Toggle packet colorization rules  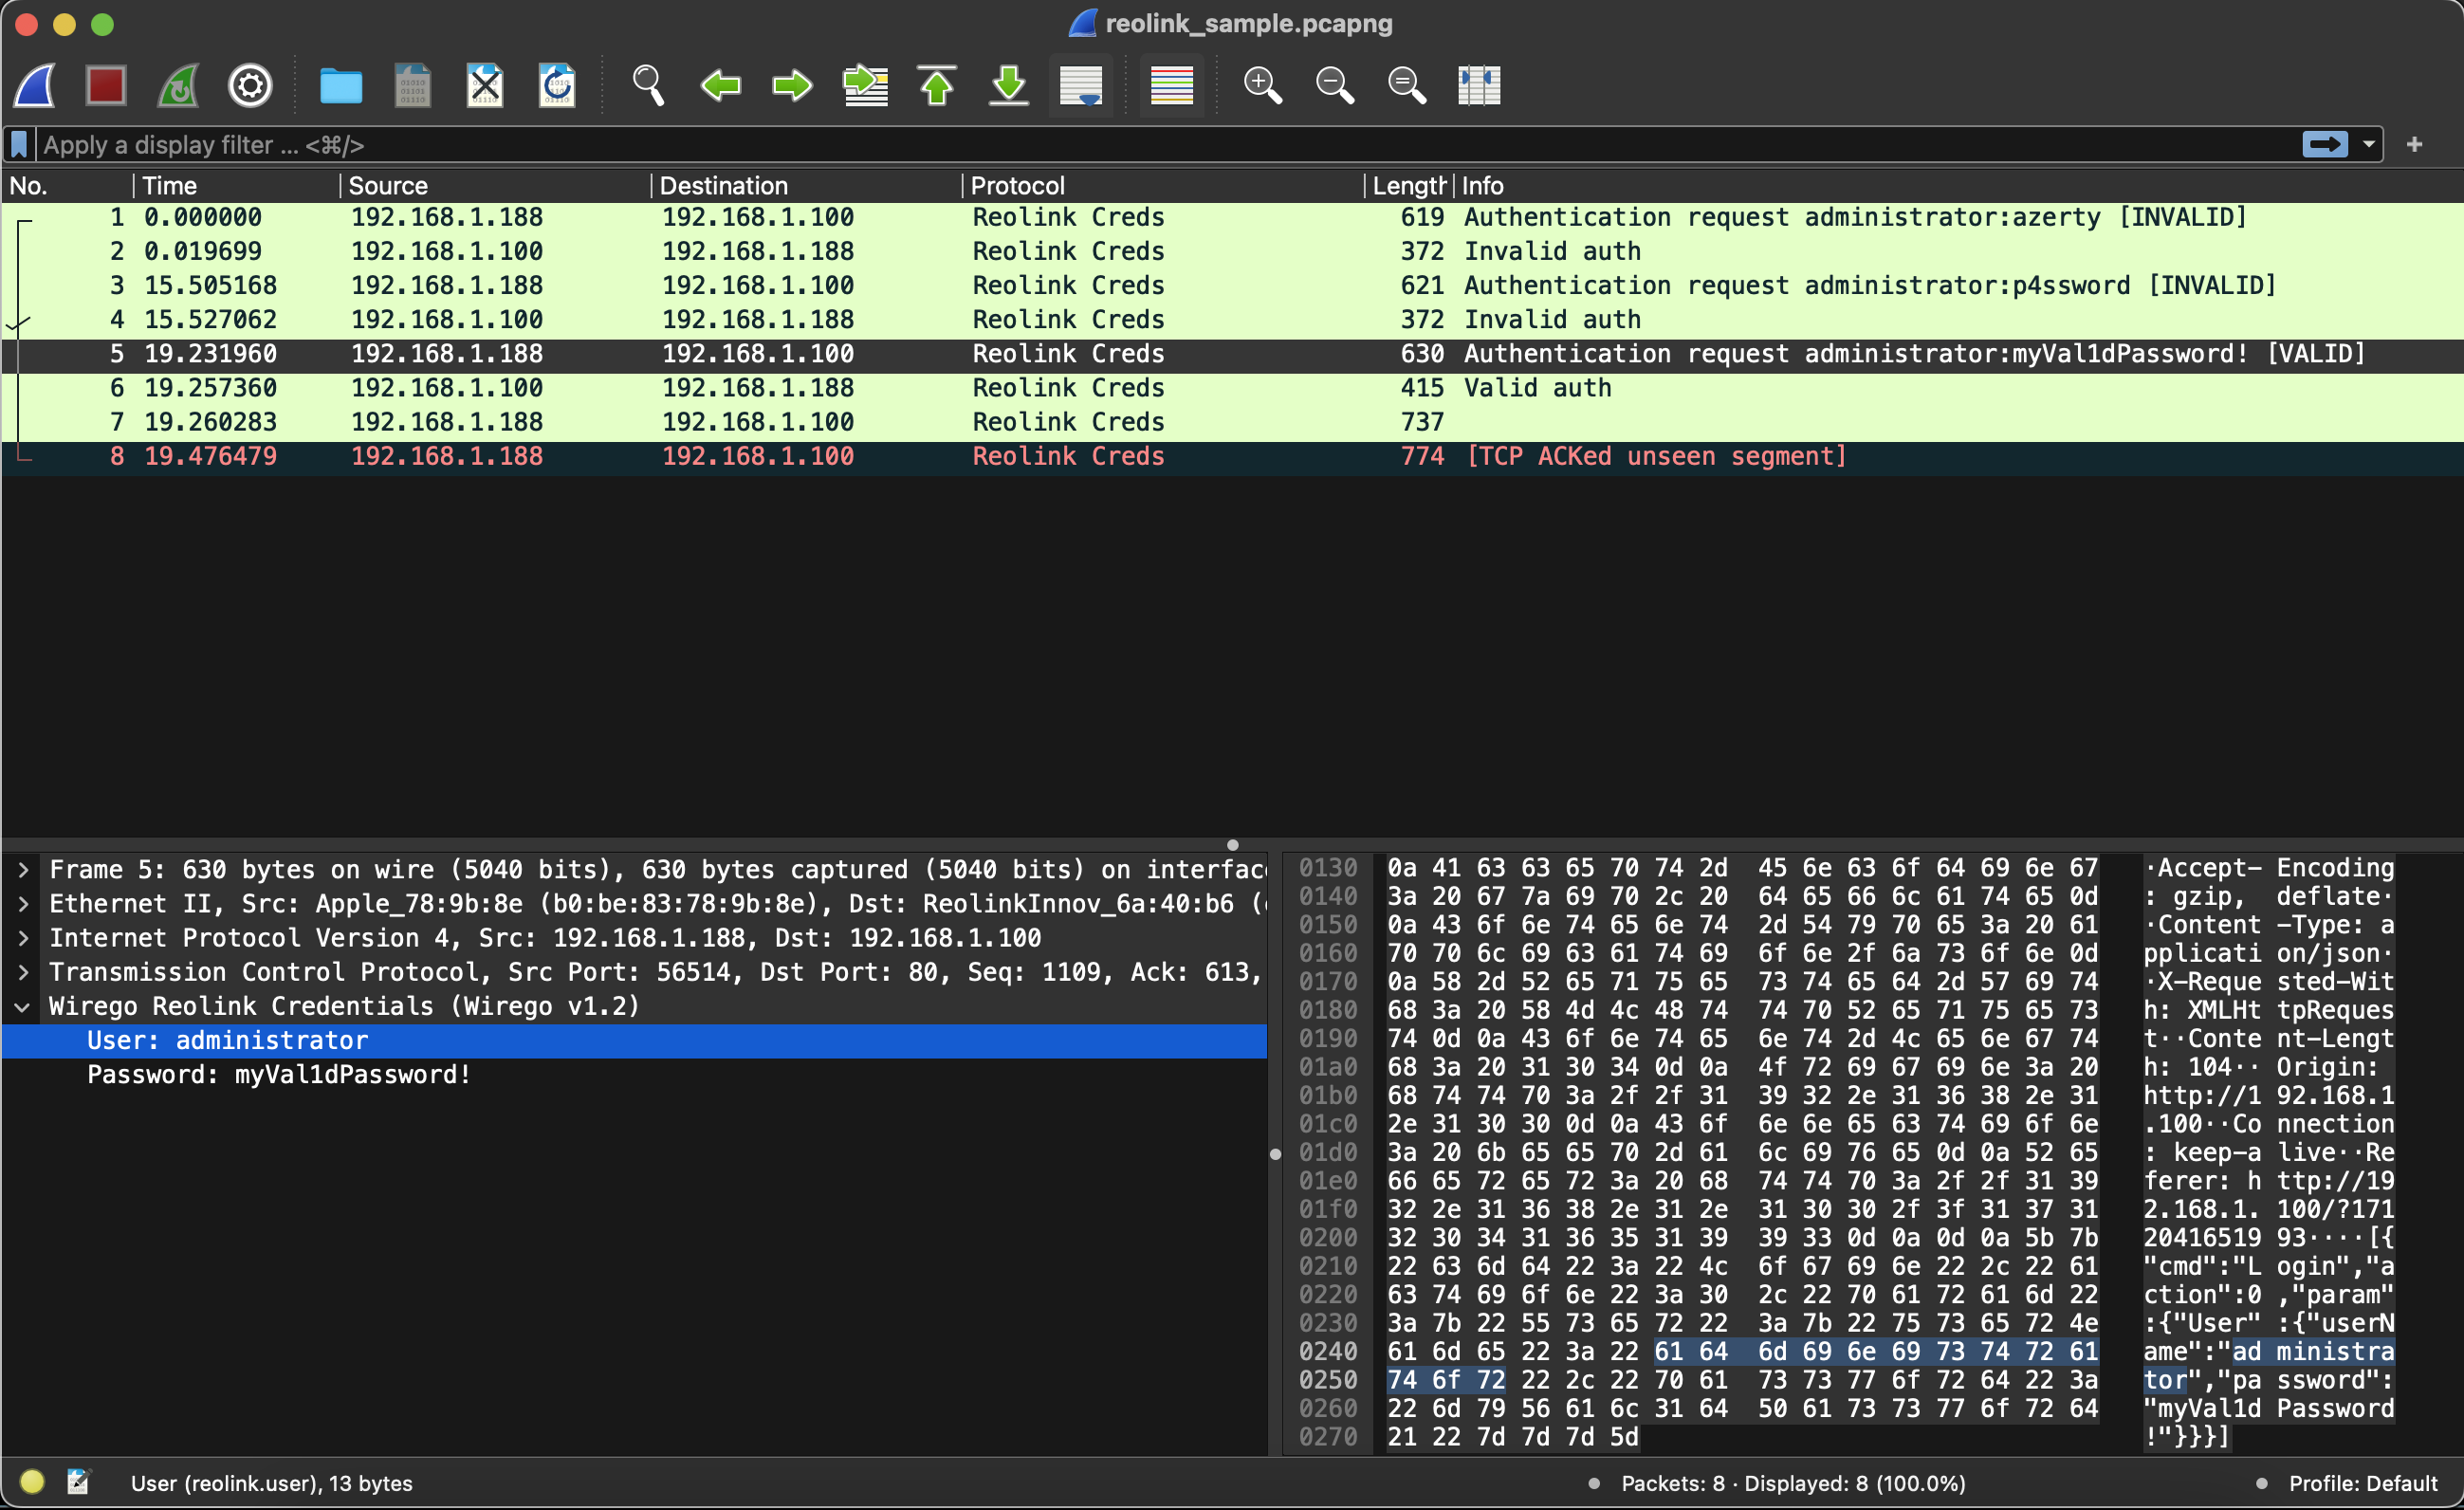tap(1172, 85)
